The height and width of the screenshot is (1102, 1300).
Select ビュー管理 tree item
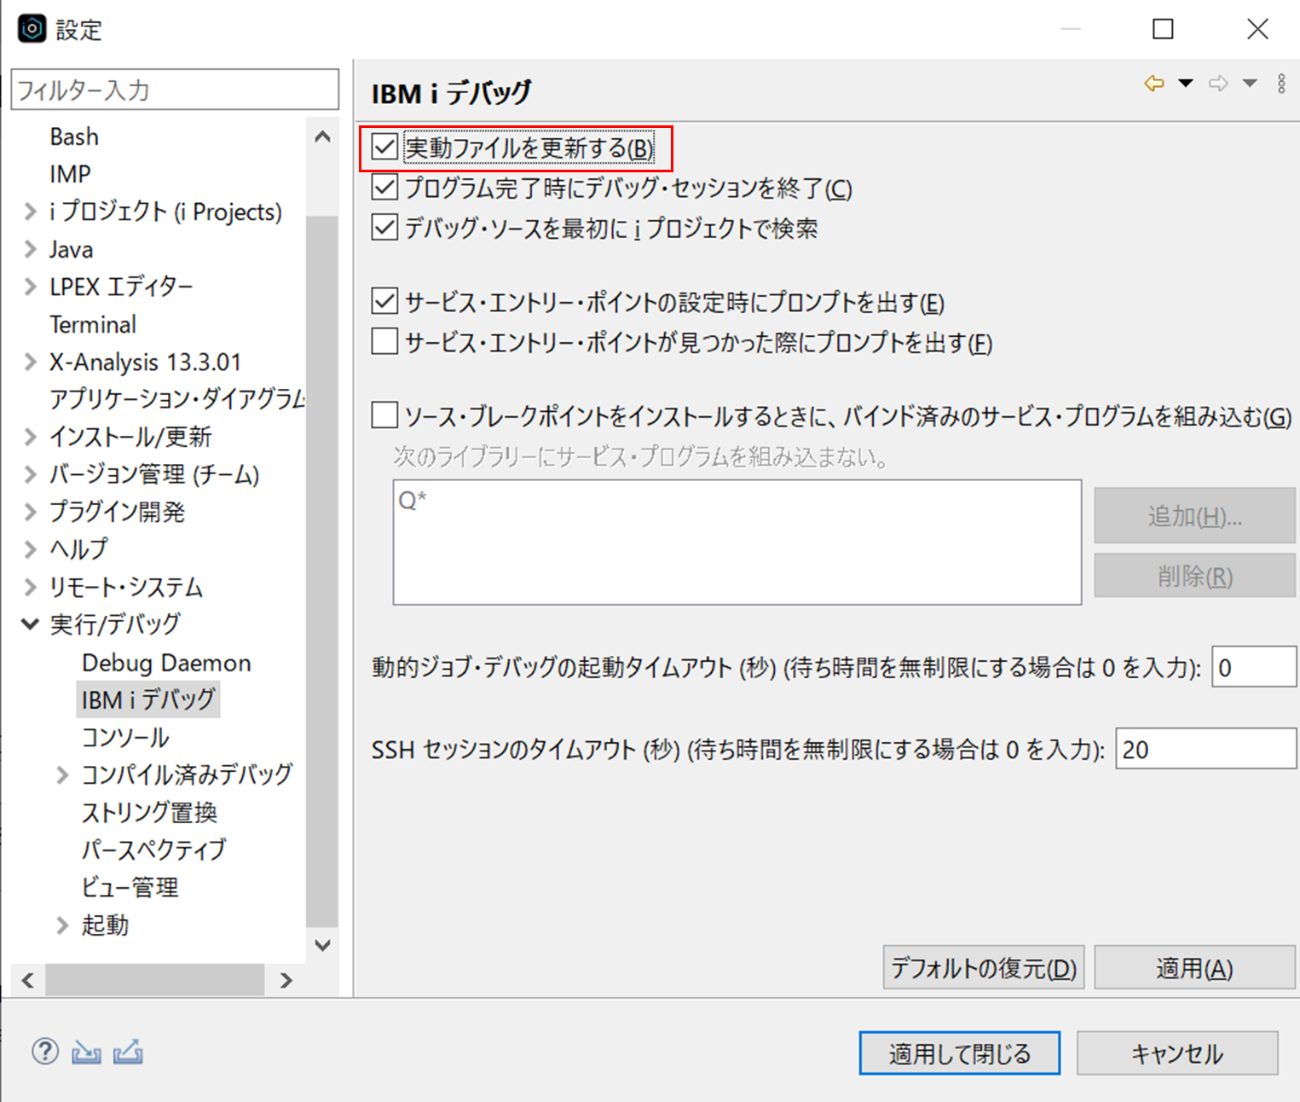[x=130, y=887]
